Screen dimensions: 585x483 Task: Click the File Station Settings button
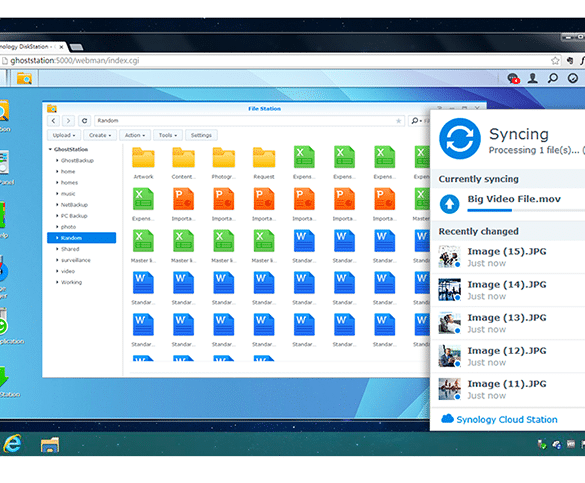[x=201, y=135]
